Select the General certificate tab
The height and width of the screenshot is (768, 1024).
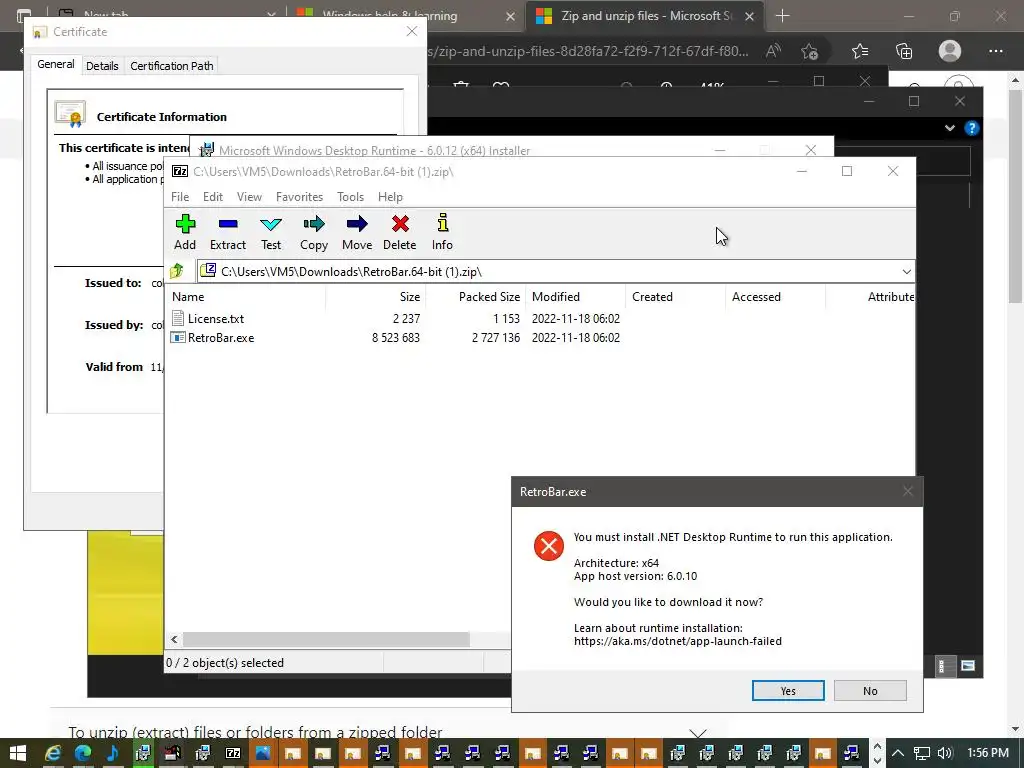pos(56,64)
